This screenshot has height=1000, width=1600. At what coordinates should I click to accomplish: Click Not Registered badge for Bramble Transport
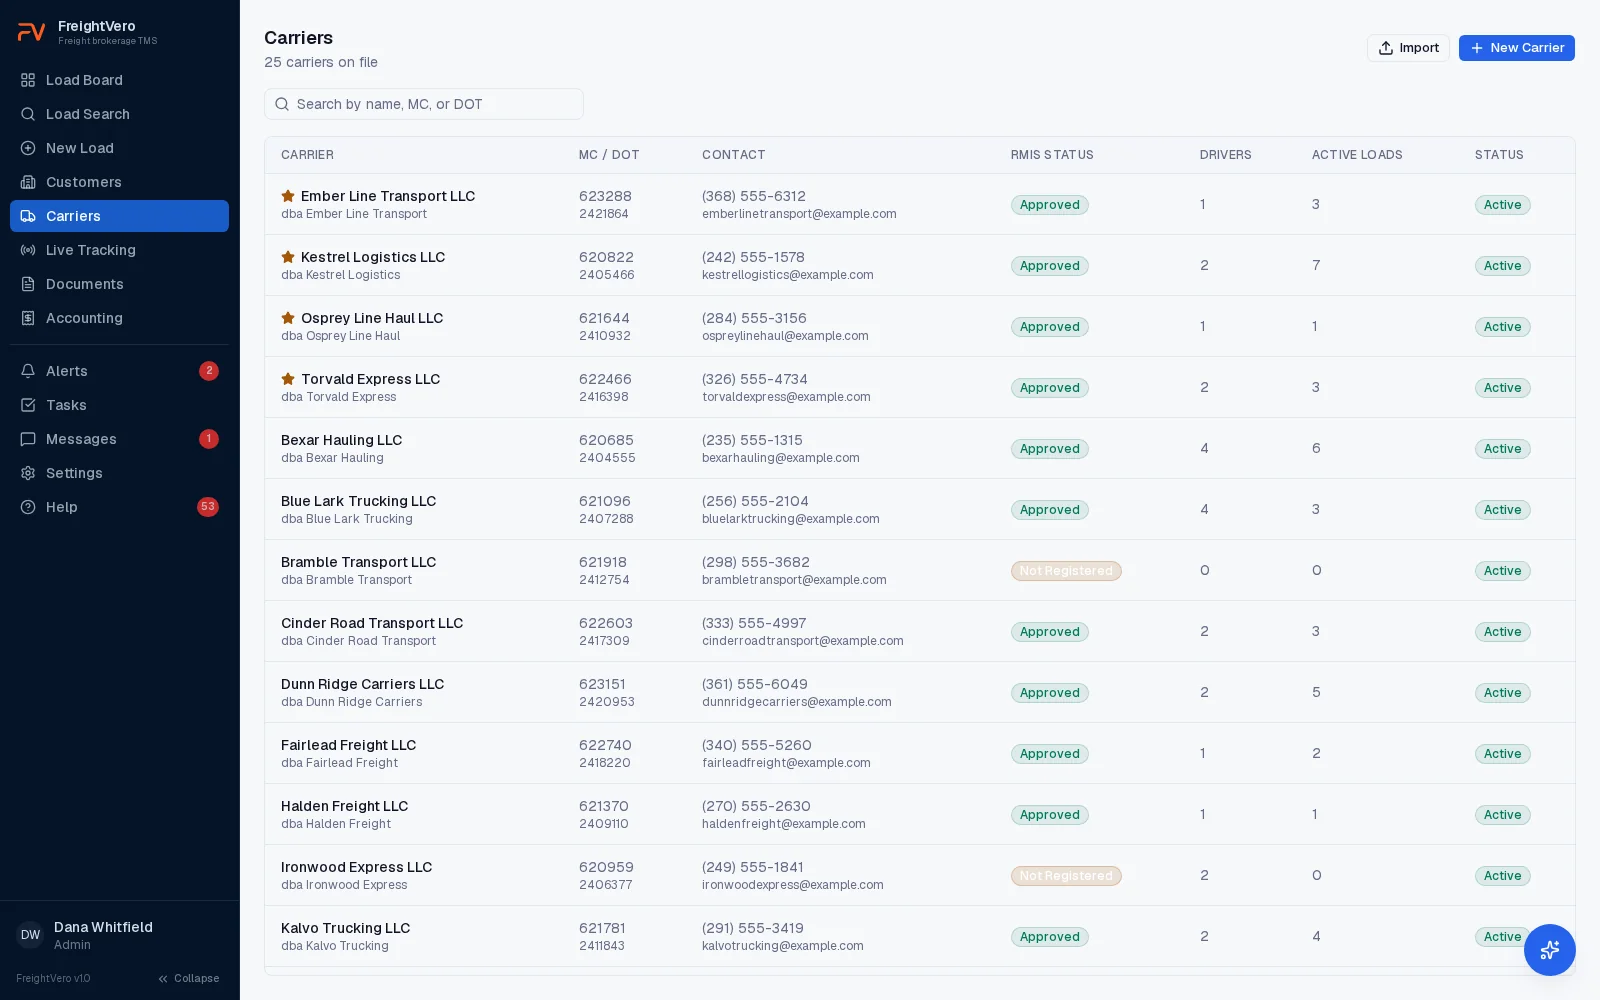[x=1066, y=571]
